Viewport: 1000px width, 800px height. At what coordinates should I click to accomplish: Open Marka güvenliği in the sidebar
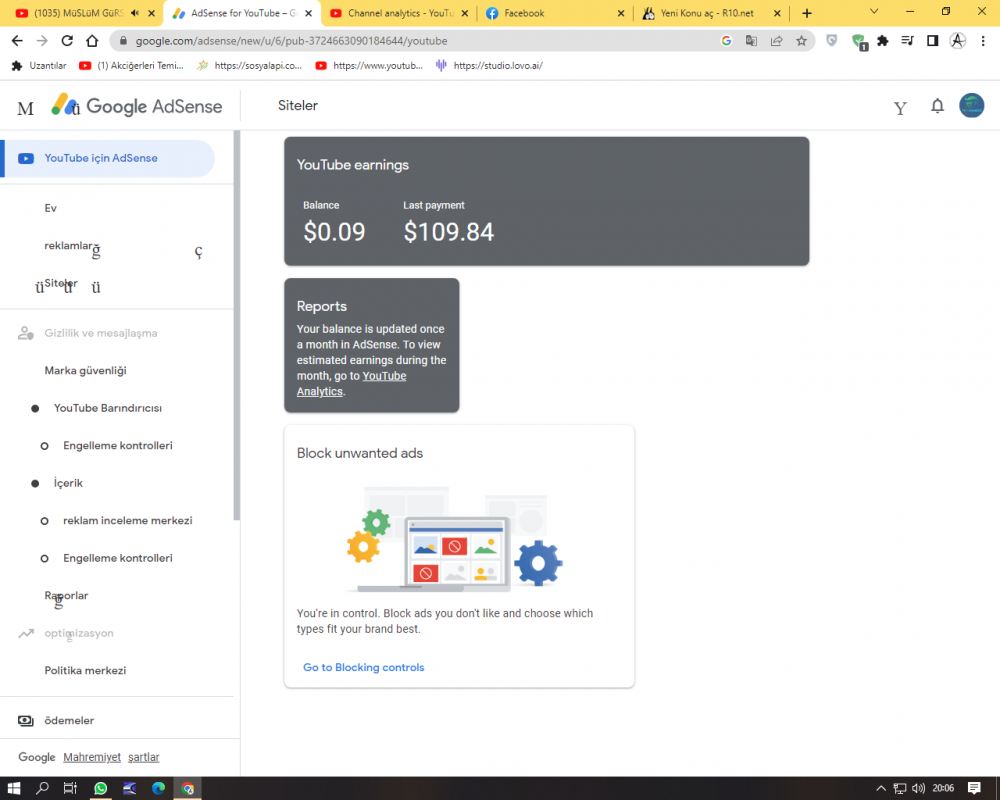pos(85,371)
